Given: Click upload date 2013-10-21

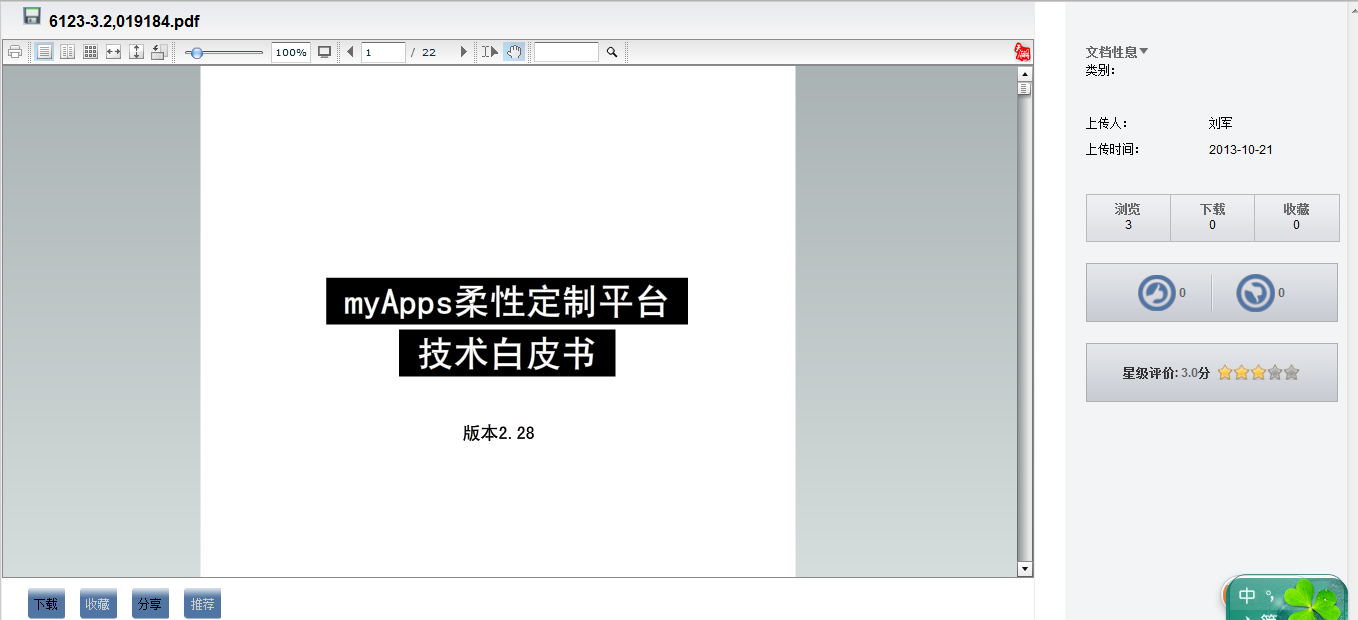Looking at the screenshot, I should click(1241, 150).
